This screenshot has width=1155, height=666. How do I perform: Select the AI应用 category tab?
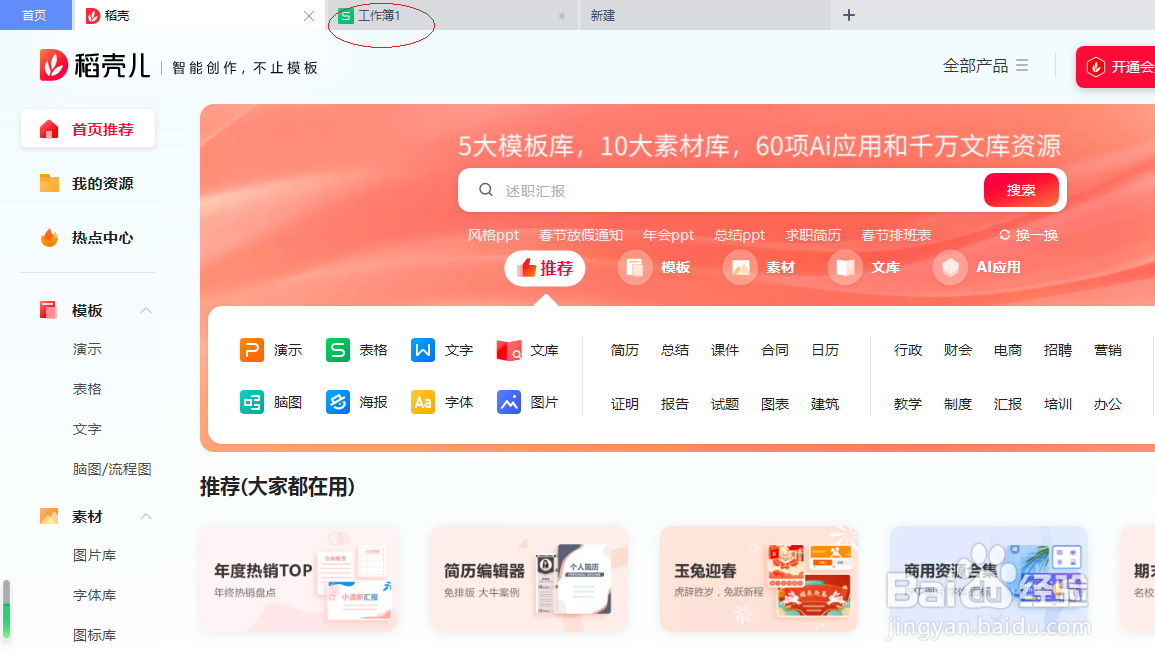pos(977,267)
